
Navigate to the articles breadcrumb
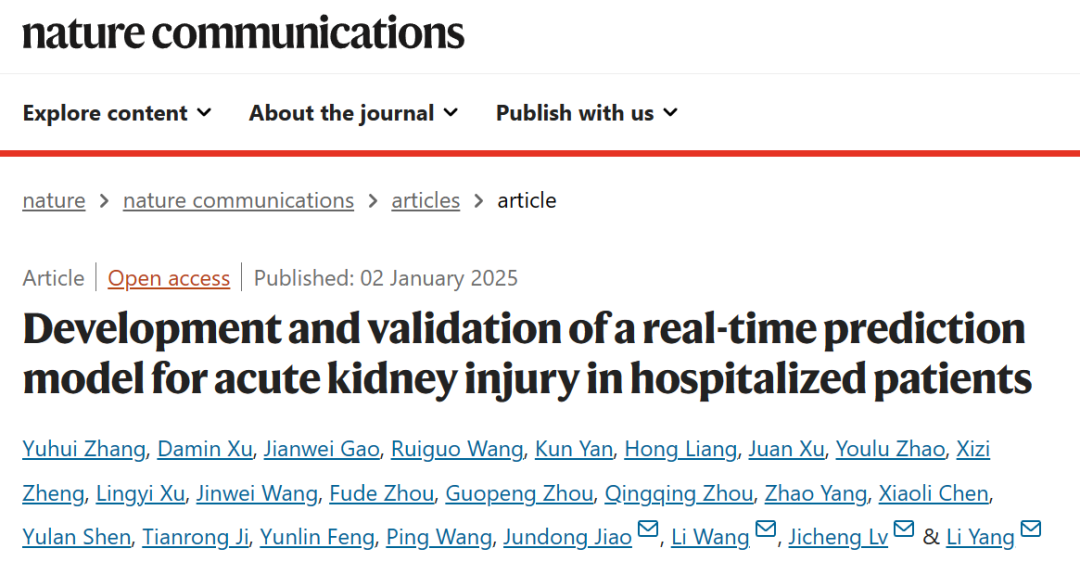pyautogui.click(x=426, y=201)
